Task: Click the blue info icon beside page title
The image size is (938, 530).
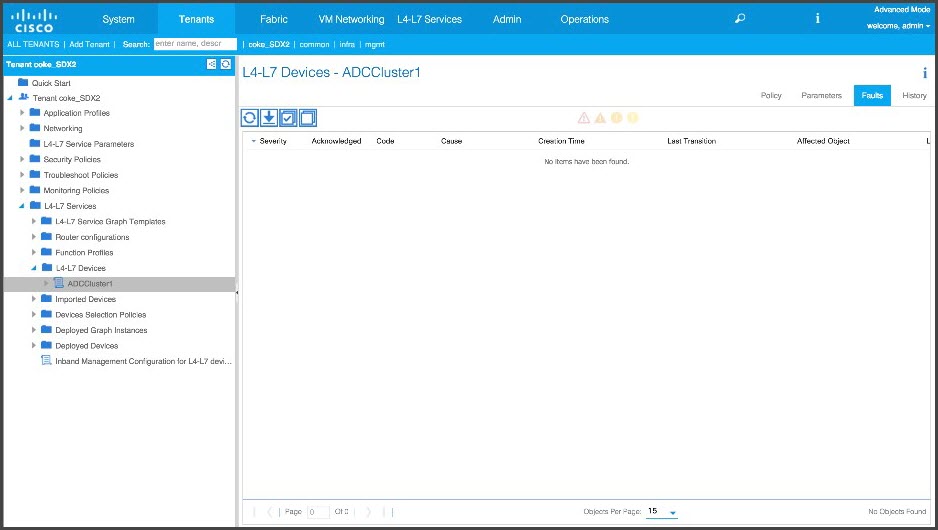Action: 925,73
